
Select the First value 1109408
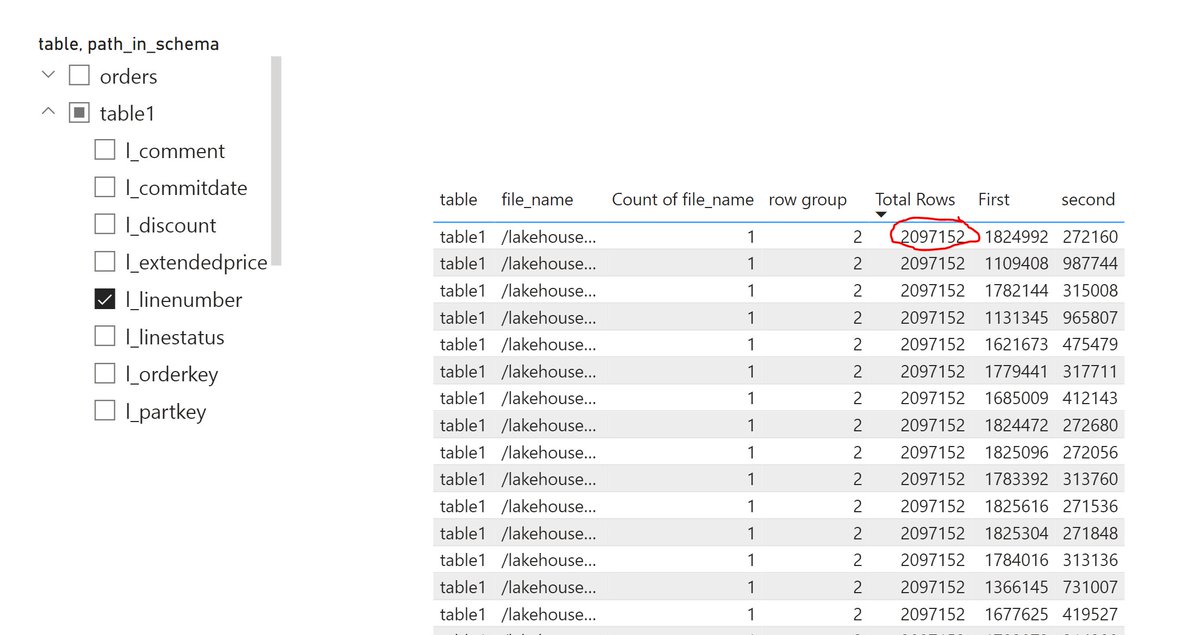(1016, 264)
